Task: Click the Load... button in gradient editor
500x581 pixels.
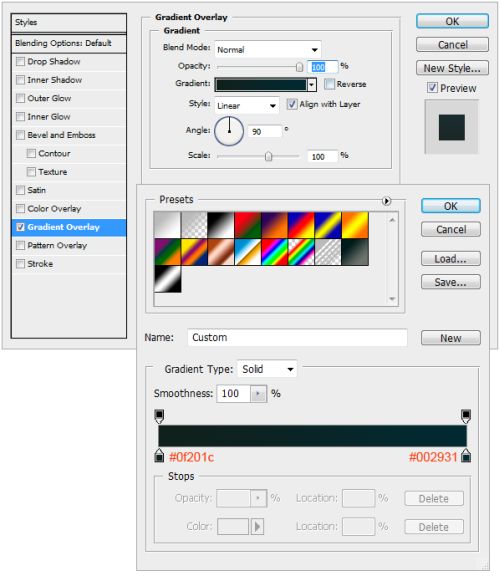Action: coord(451,259)
